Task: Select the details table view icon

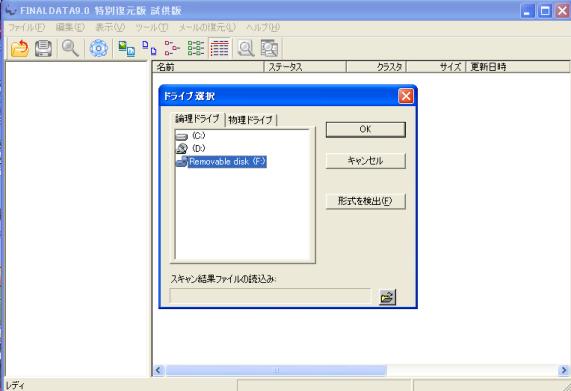Action: click(220, 48)
